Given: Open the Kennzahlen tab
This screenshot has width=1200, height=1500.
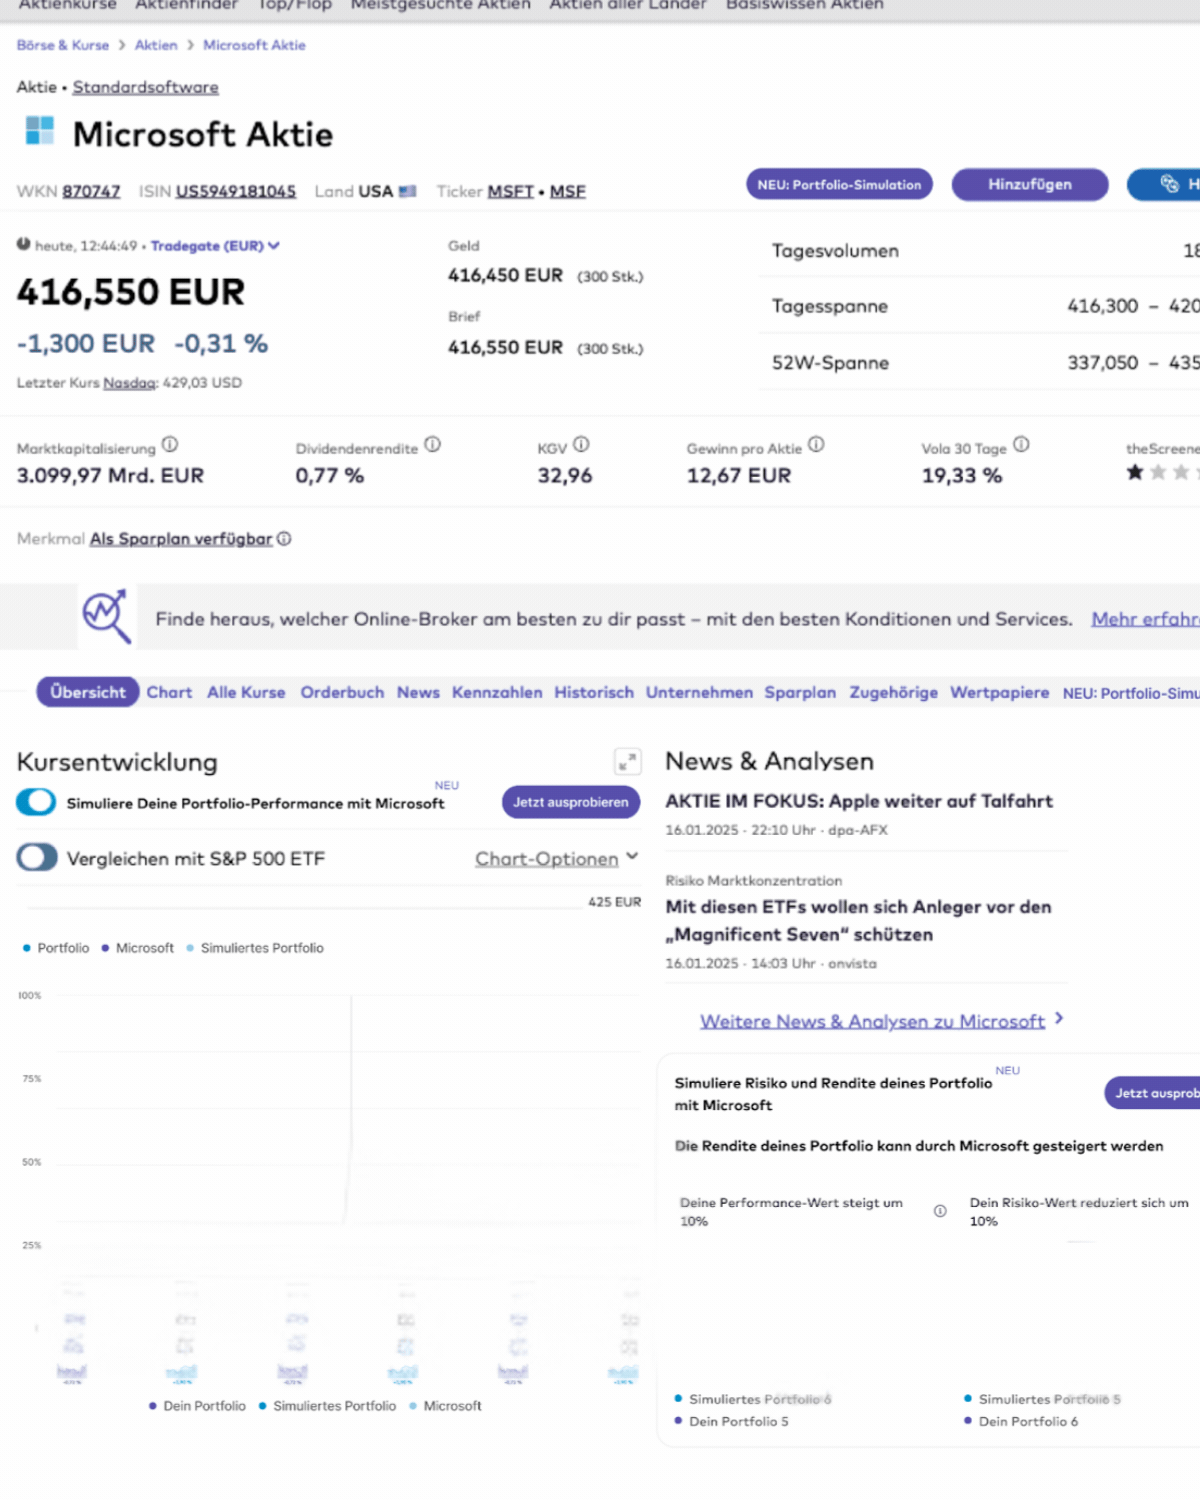Looking at the screenshot, I should (497, 692).
